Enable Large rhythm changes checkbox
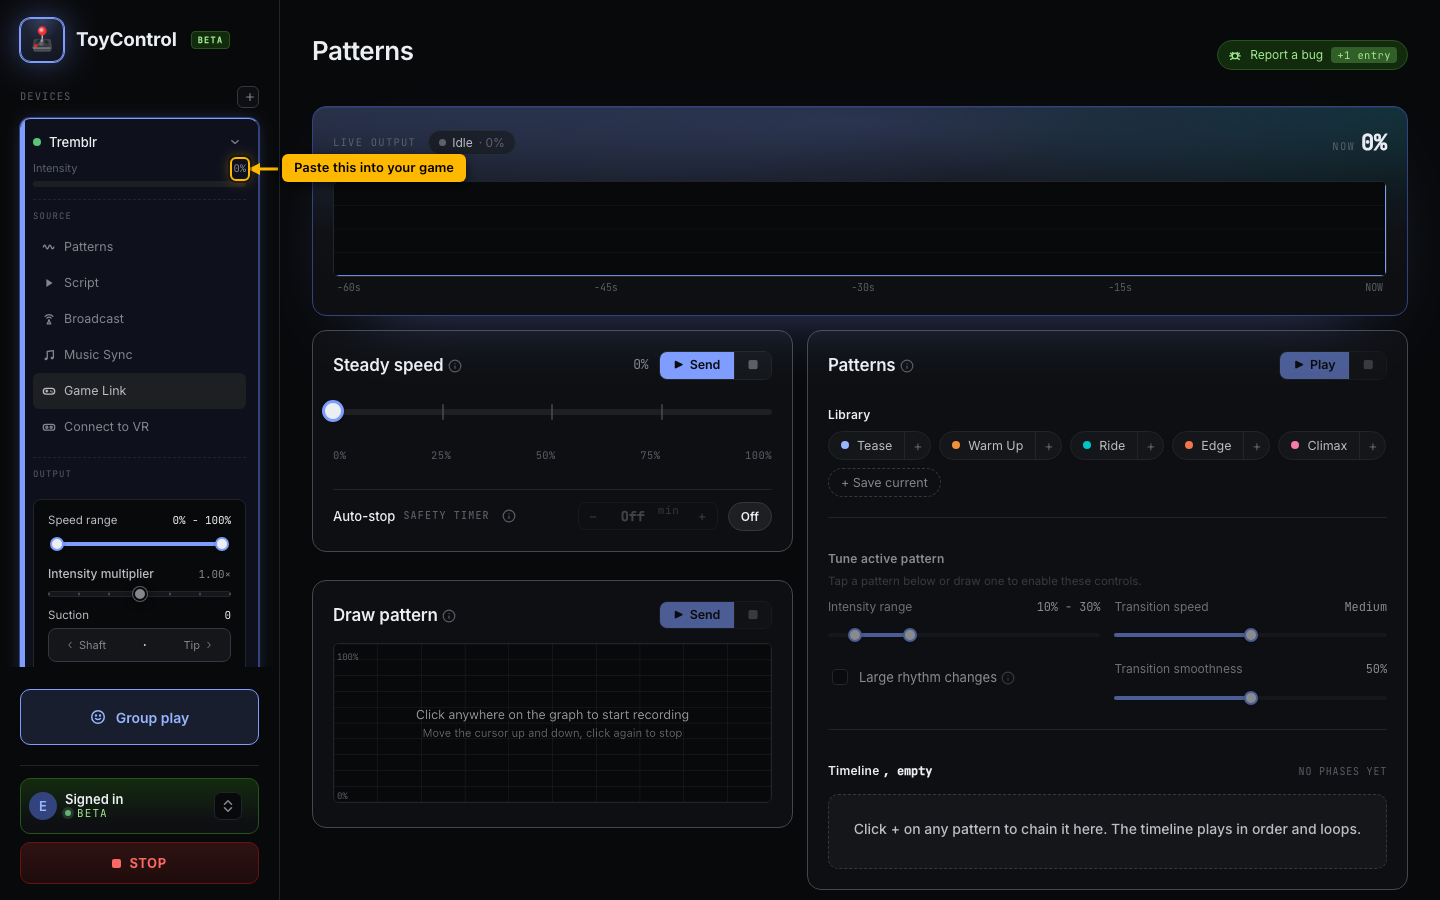The height and width of the screenshot is (900, 1440). 840,677
